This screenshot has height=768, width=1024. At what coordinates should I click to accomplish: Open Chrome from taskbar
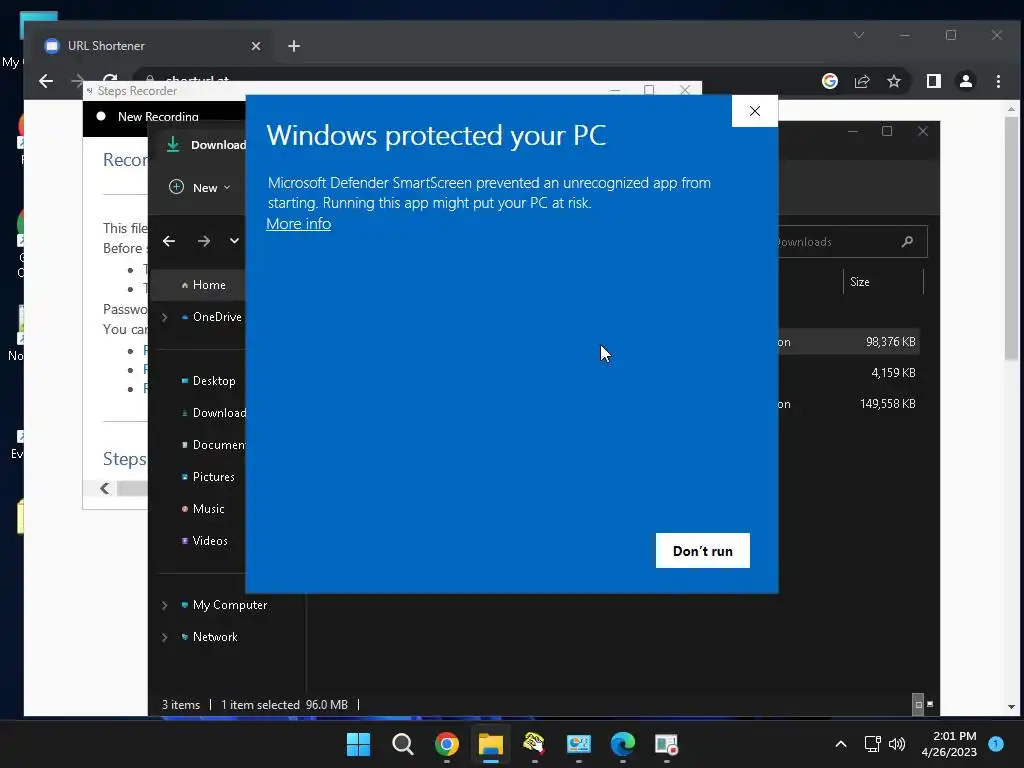447,744
